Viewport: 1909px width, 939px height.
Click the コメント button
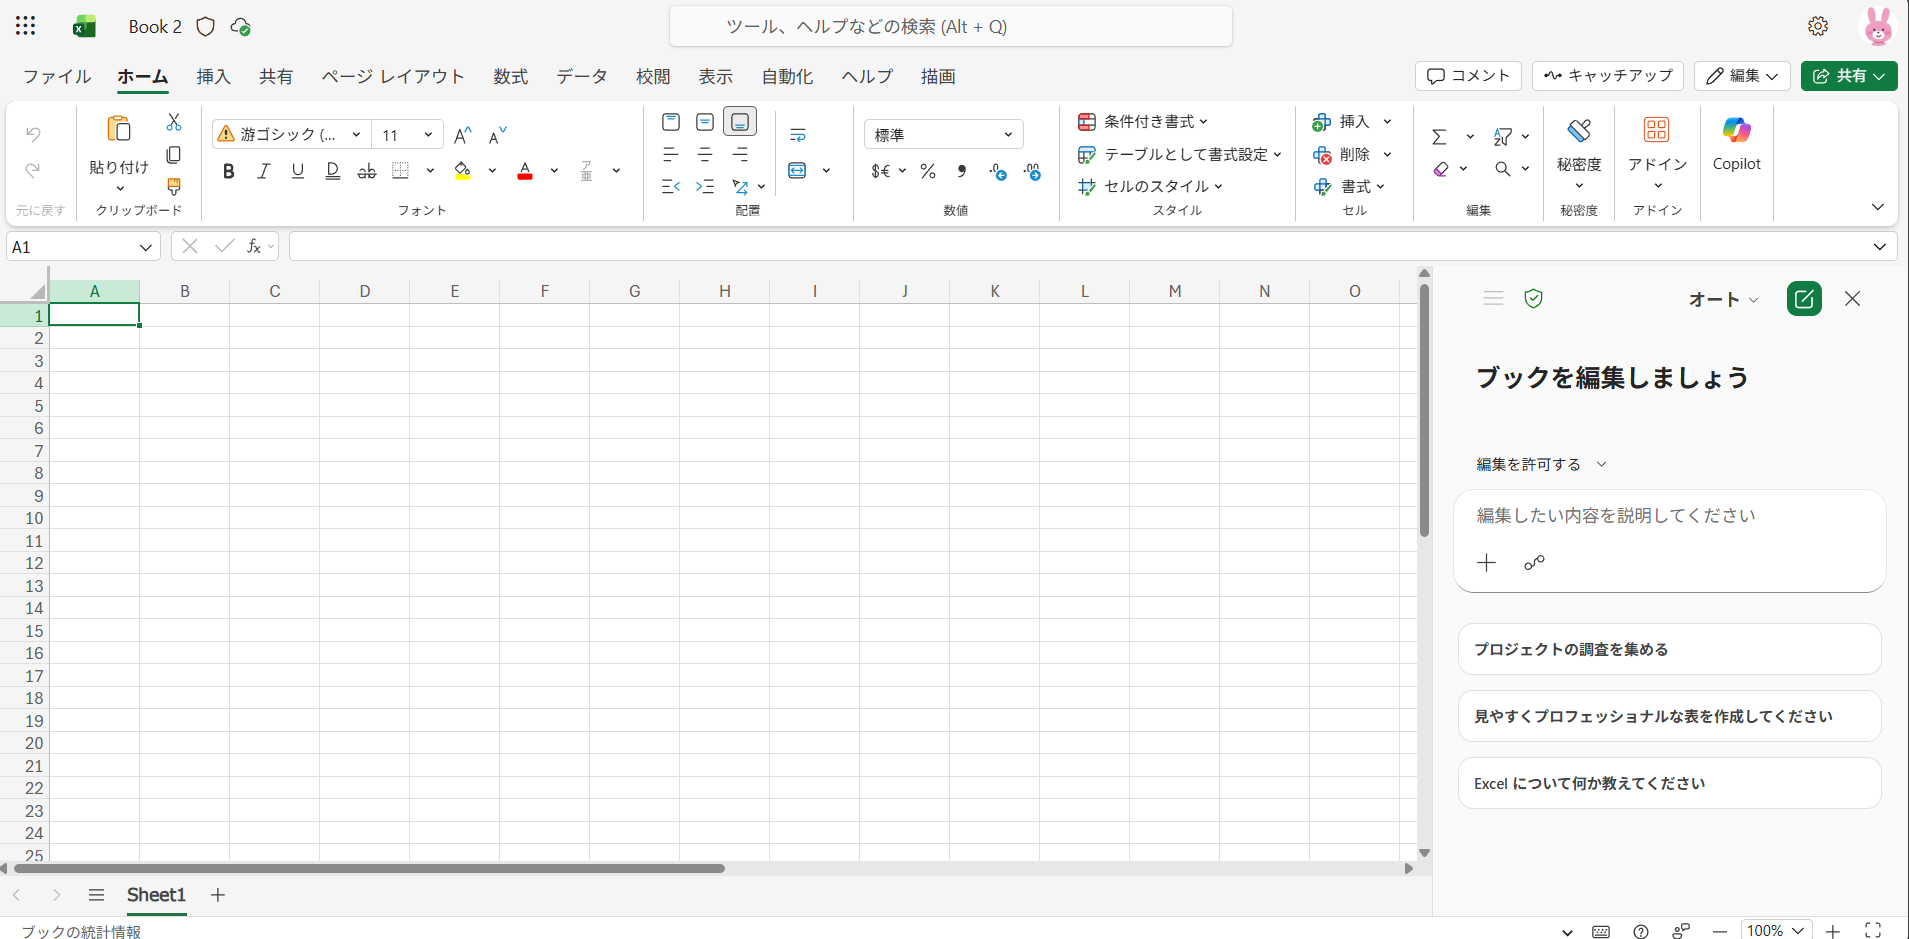pyautogui.click(x=1468, y=76)
